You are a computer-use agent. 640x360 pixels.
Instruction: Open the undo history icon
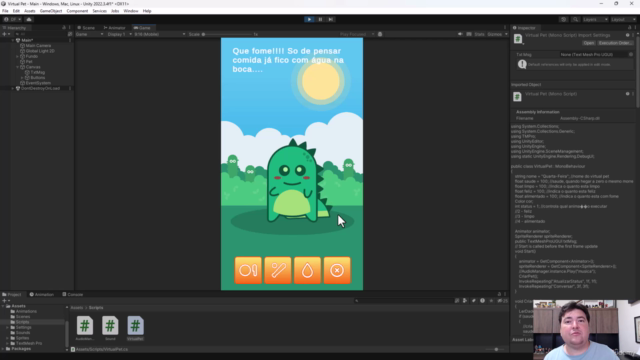(564, 19)
